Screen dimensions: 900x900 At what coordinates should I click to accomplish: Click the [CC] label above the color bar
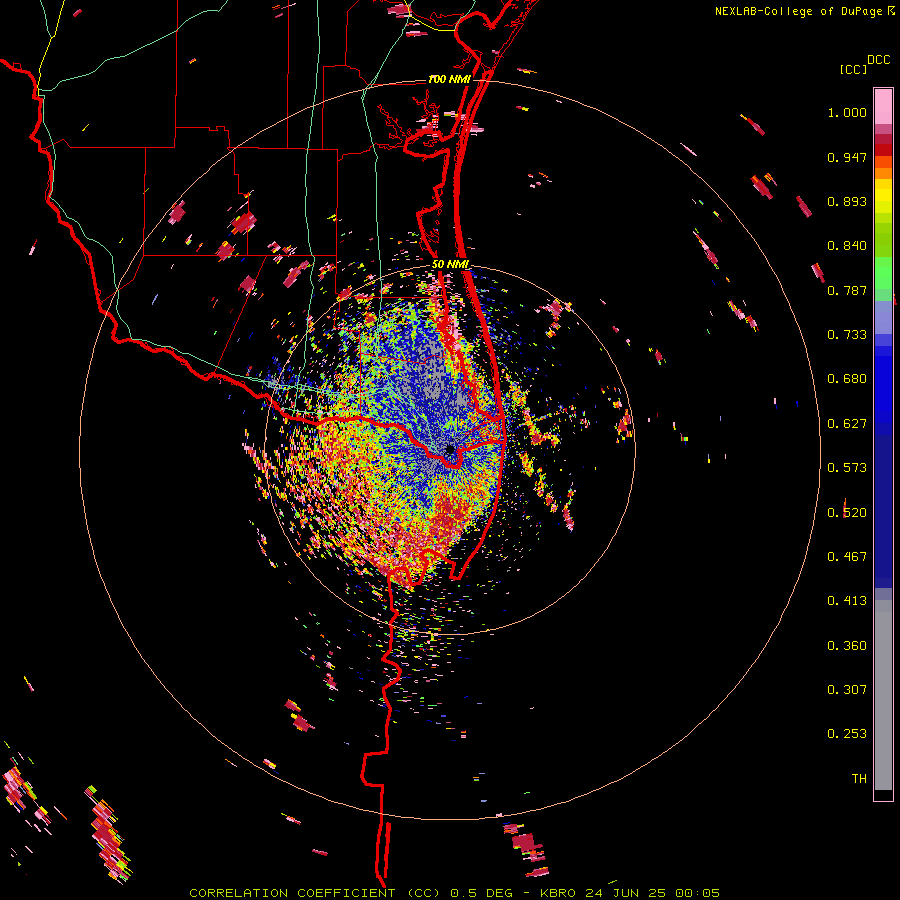pos(853,69)
